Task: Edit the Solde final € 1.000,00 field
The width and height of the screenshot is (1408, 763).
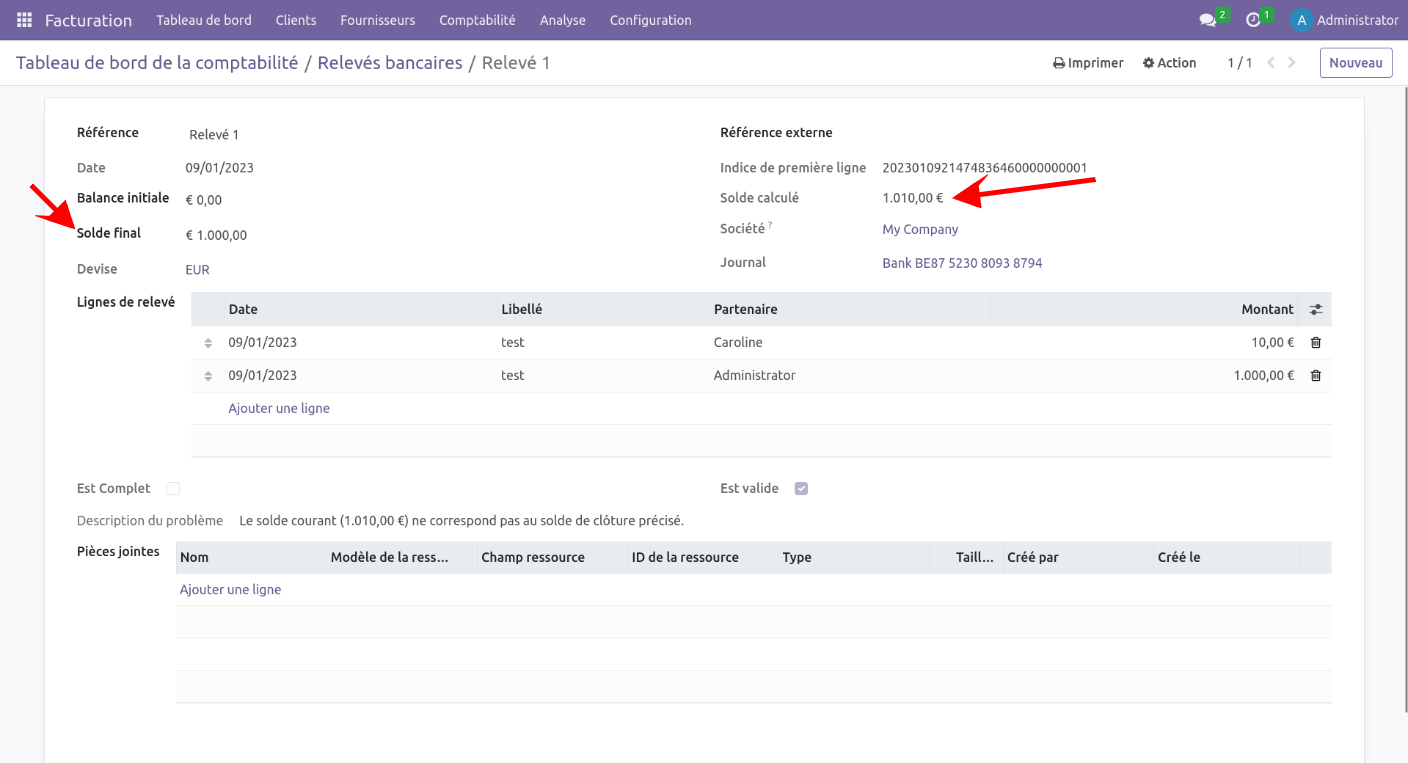Action: [216, 236]
